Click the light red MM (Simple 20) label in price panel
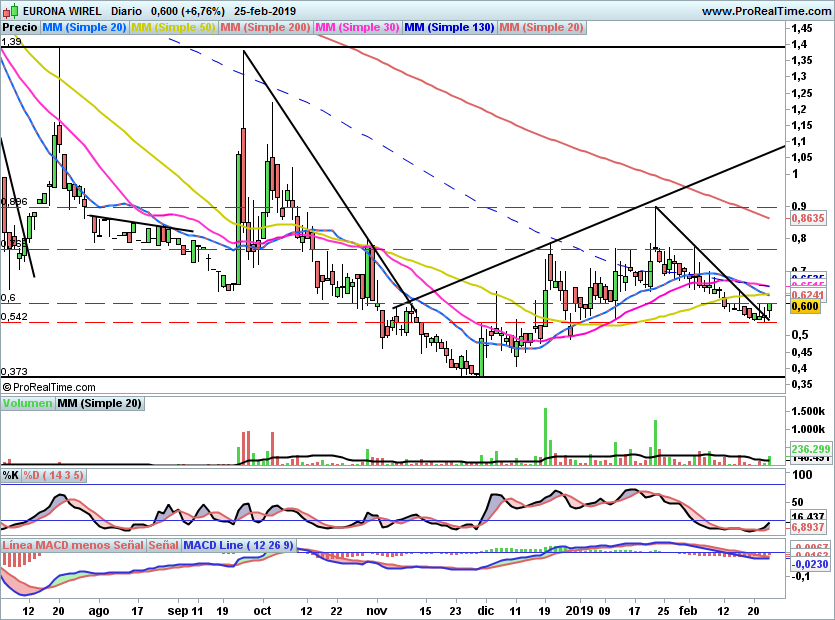Image resolution: width=835 pixels, height=620 pixels. [542, 27]
